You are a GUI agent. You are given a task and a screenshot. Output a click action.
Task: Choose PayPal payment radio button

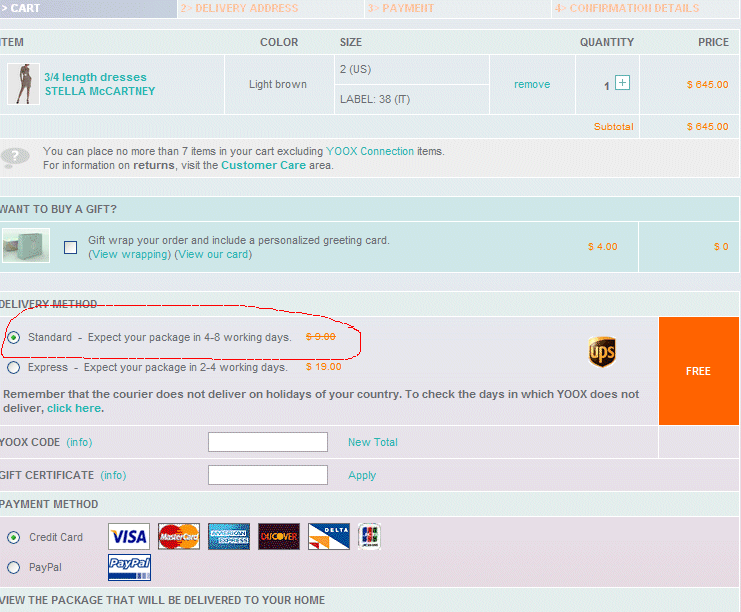click(x=13, y=567)
